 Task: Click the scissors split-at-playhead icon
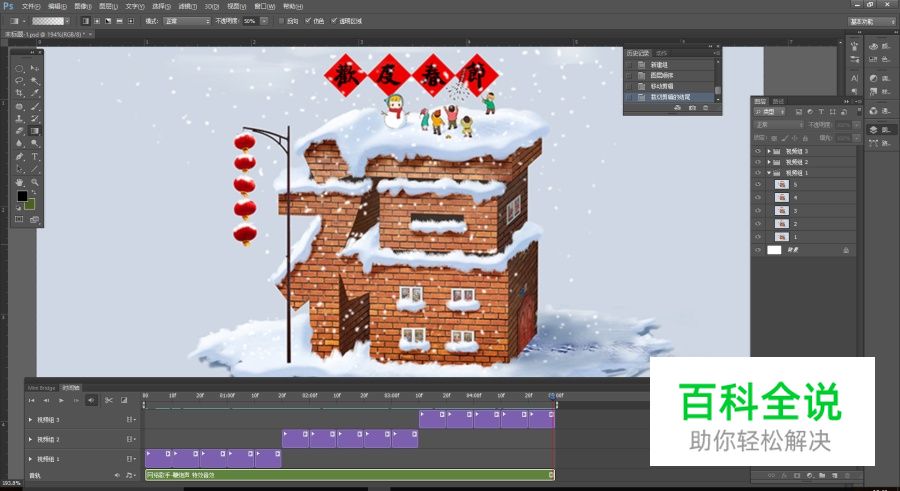click(110, 400)
